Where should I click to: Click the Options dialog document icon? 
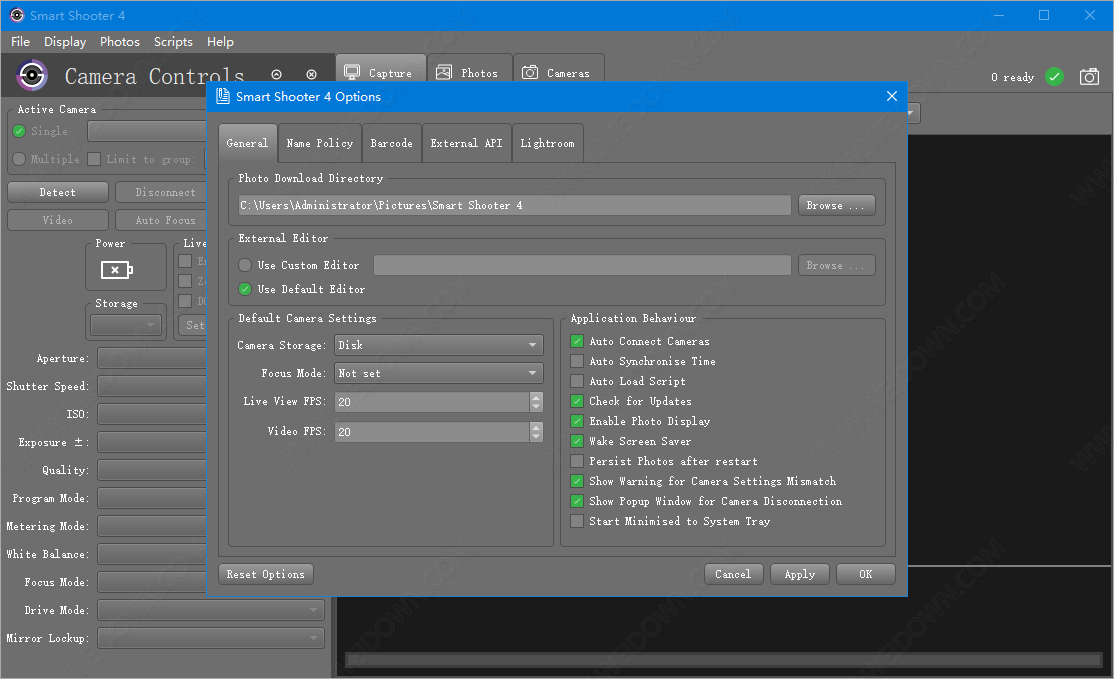(223, 96)
